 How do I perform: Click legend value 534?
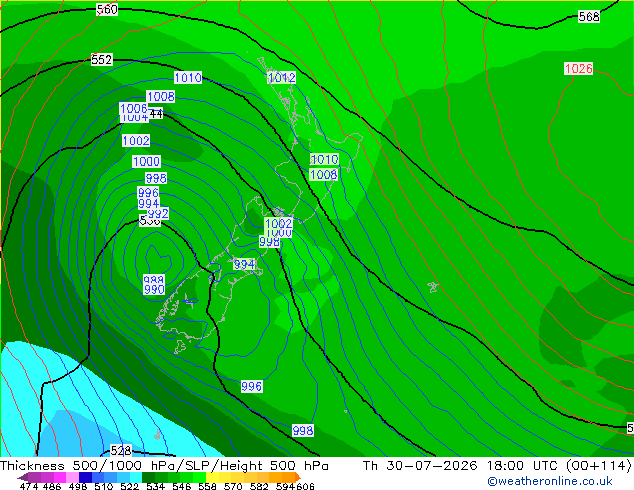click(155, 486)
